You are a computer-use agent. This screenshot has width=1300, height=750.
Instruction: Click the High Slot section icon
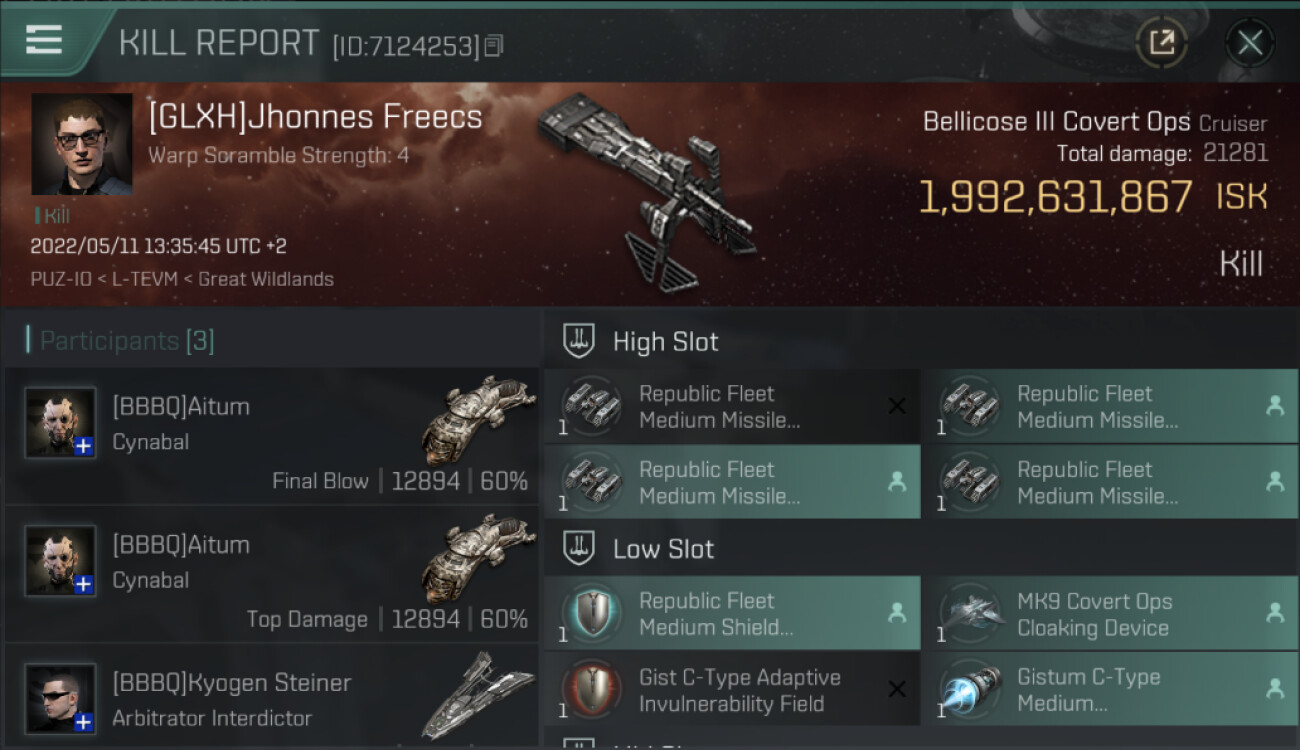pyautogui.click(x=579, y=342)
